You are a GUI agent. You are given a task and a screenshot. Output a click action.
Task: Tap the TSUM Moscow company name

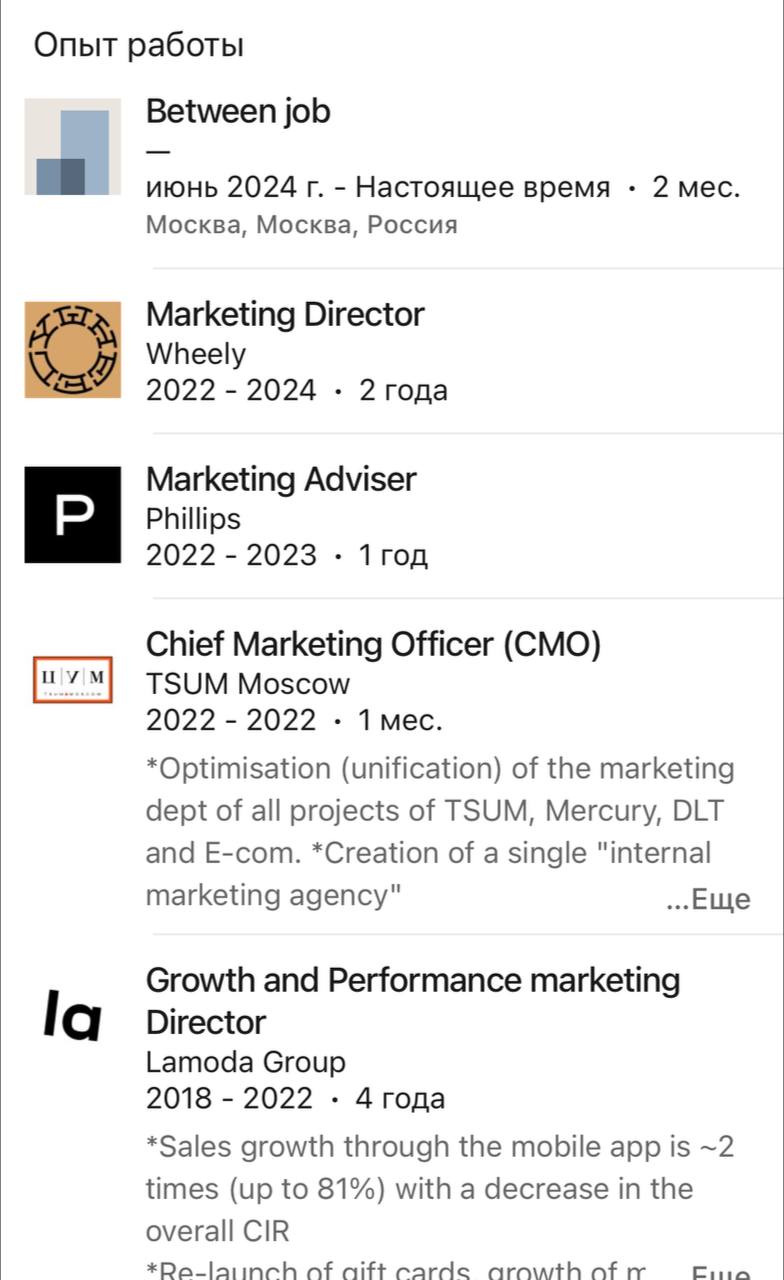point(248,684)
